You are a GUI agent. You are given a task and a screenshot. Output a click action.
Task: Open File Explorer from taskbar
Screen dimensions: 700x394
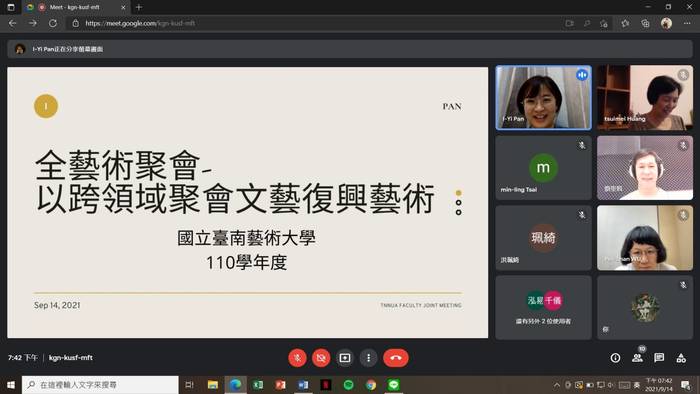(x=212, y=385)
